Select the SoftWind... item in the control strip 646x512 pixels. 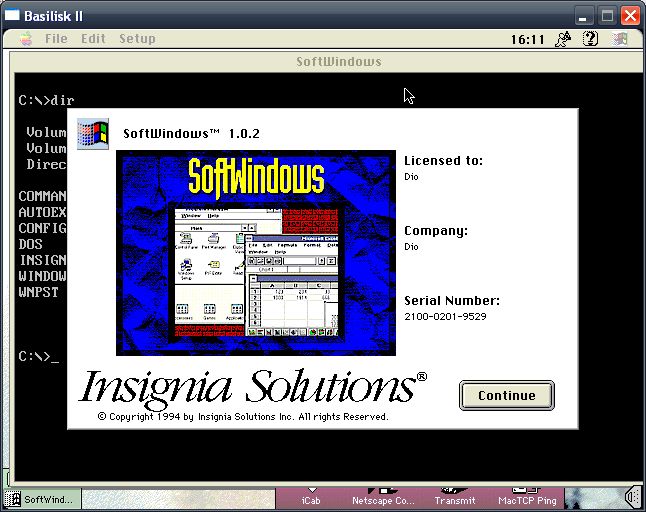point(42,499)
